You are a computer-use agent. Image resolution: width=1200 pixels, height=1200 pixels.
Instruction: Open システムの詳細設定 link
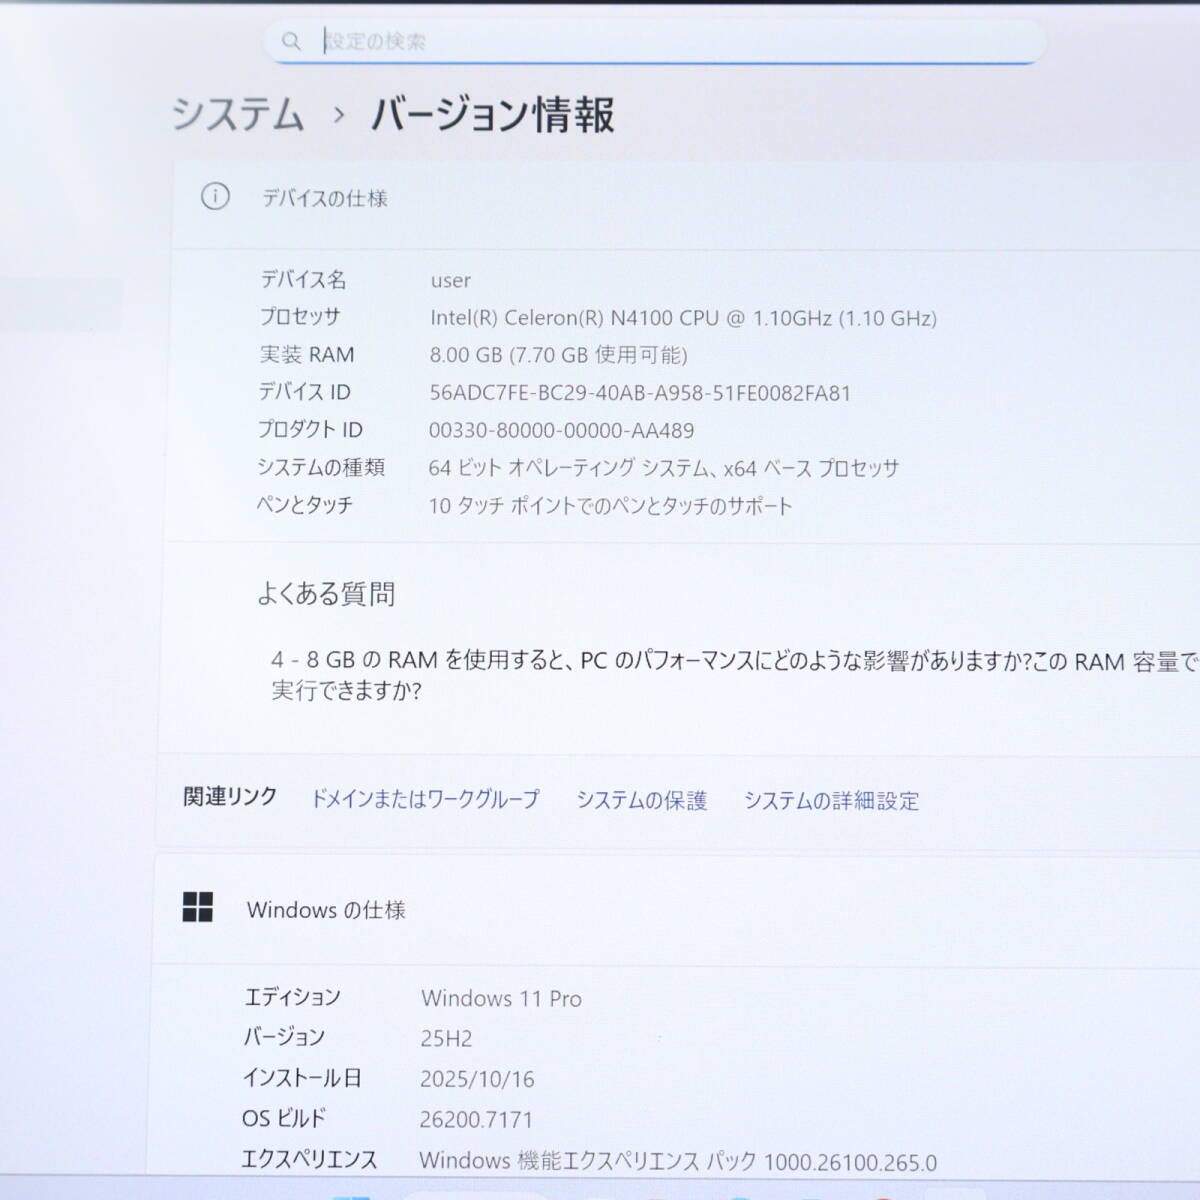(831, 801)
